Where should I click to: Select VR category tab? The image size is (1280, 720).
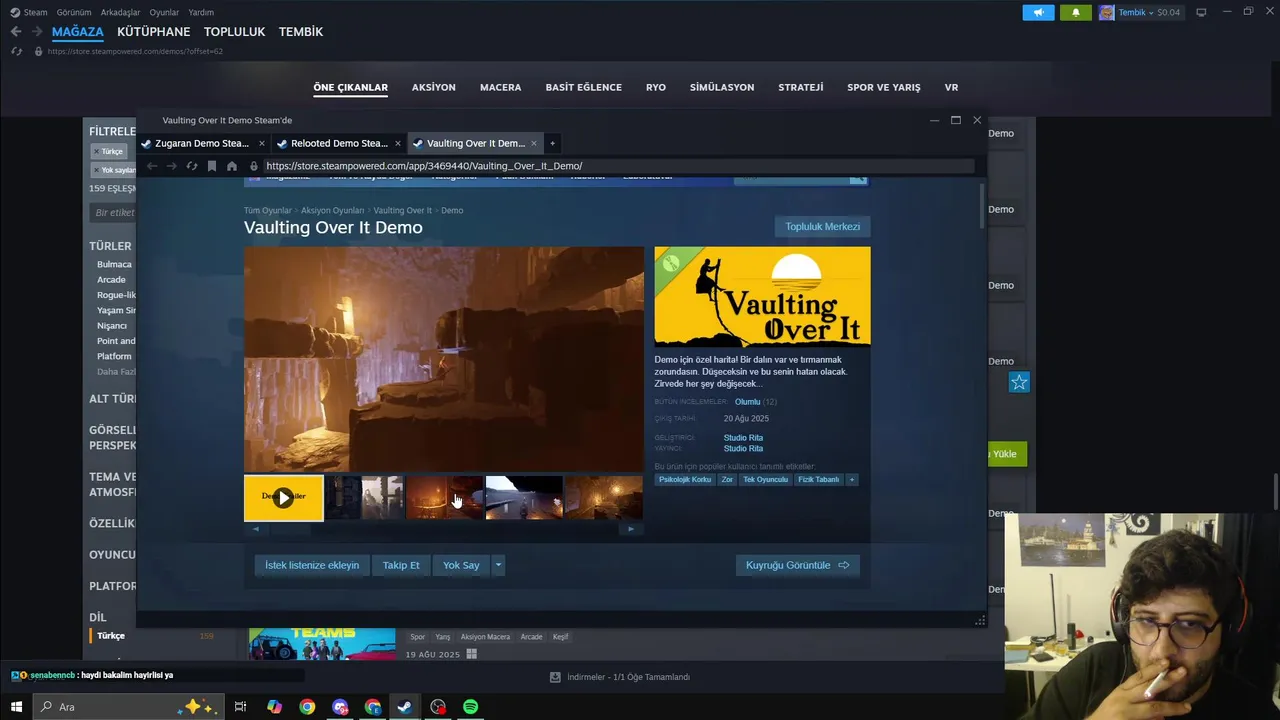tap(951, 87)
